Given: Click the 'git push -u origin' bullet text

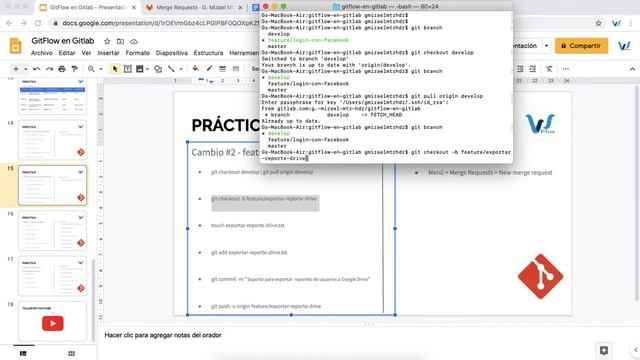Looking at the screenshot, I should (266, 306).
